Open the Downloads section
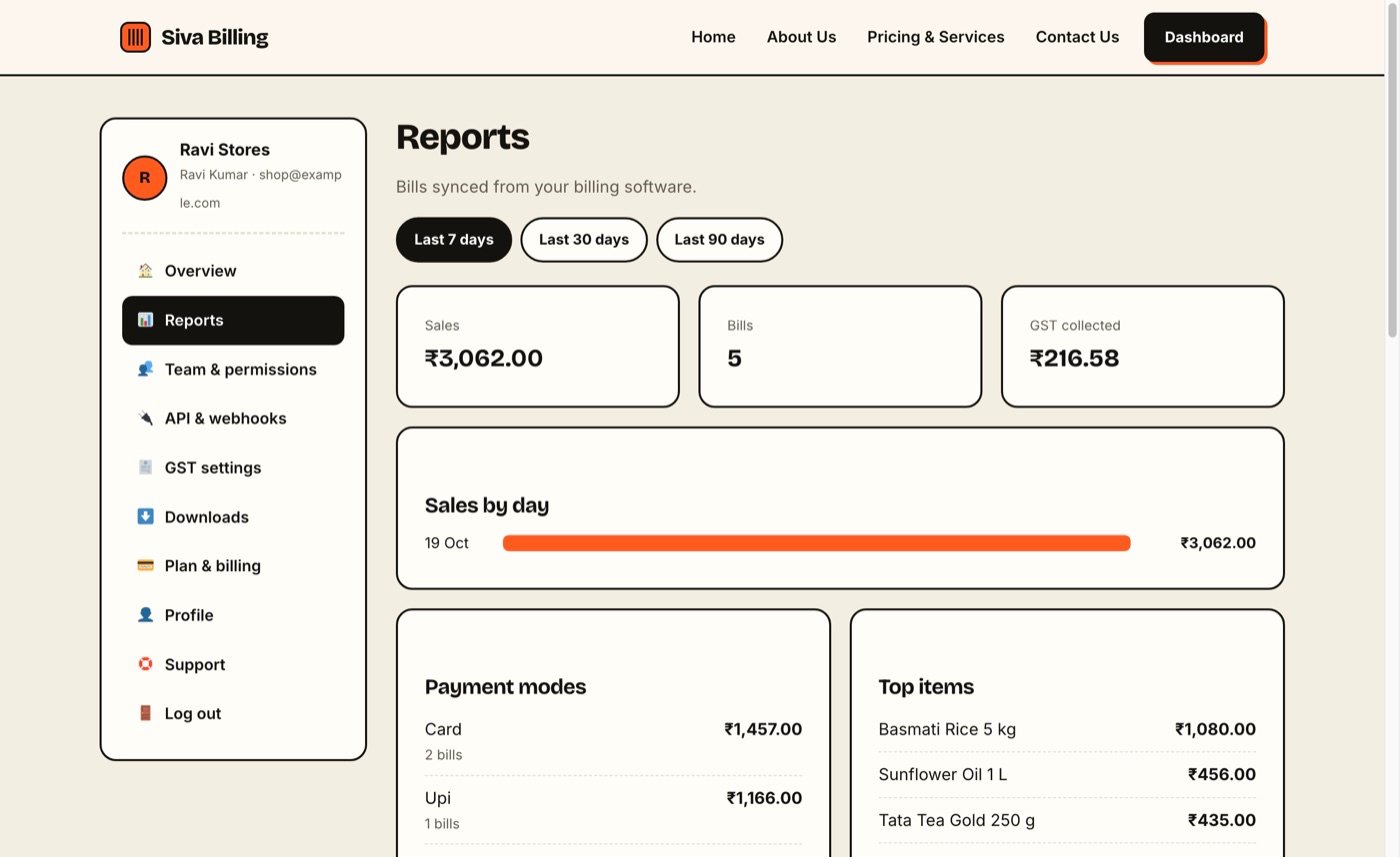Screen dimensions: 1400x857 (x=233, y=516)
